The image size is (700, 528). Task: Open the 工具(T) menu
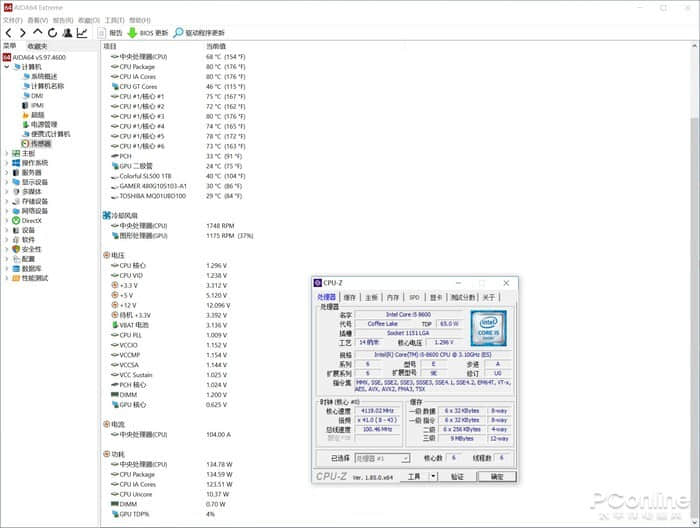coord(115,20)
